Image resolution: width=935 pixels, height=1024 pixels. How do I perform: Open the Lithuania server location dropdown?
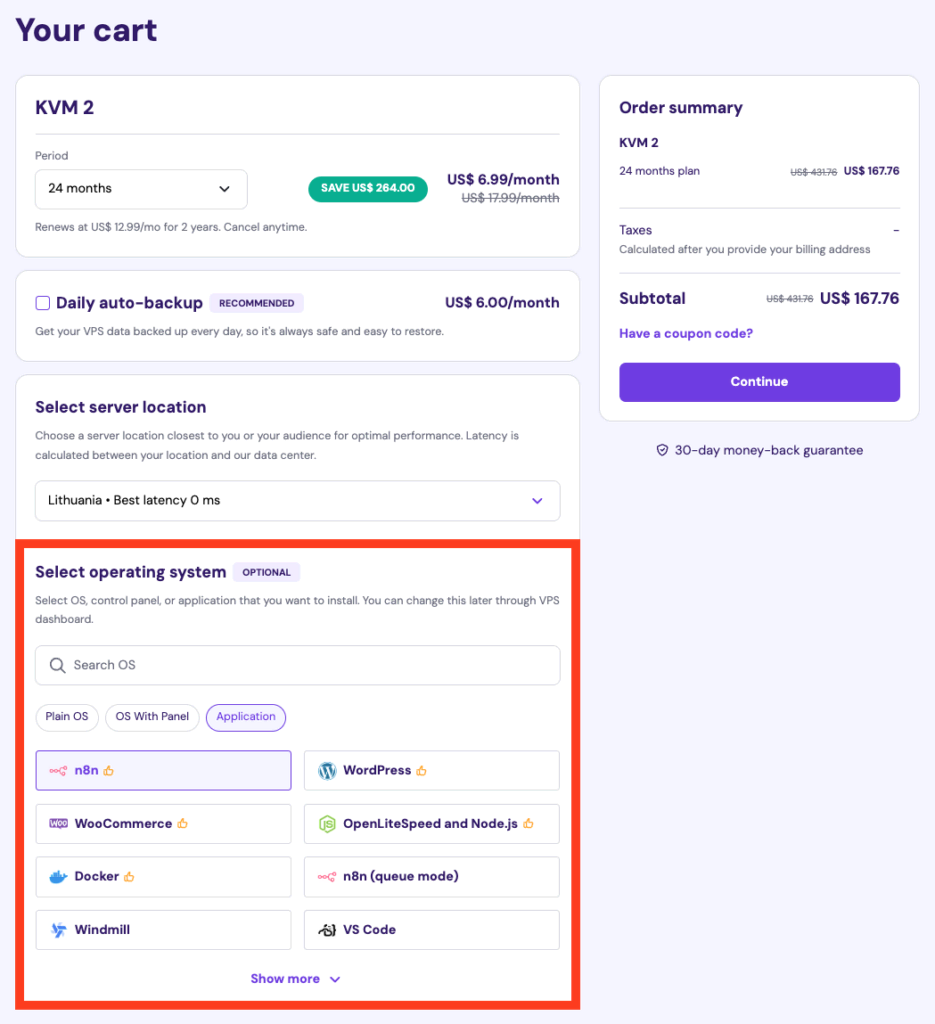297,501
